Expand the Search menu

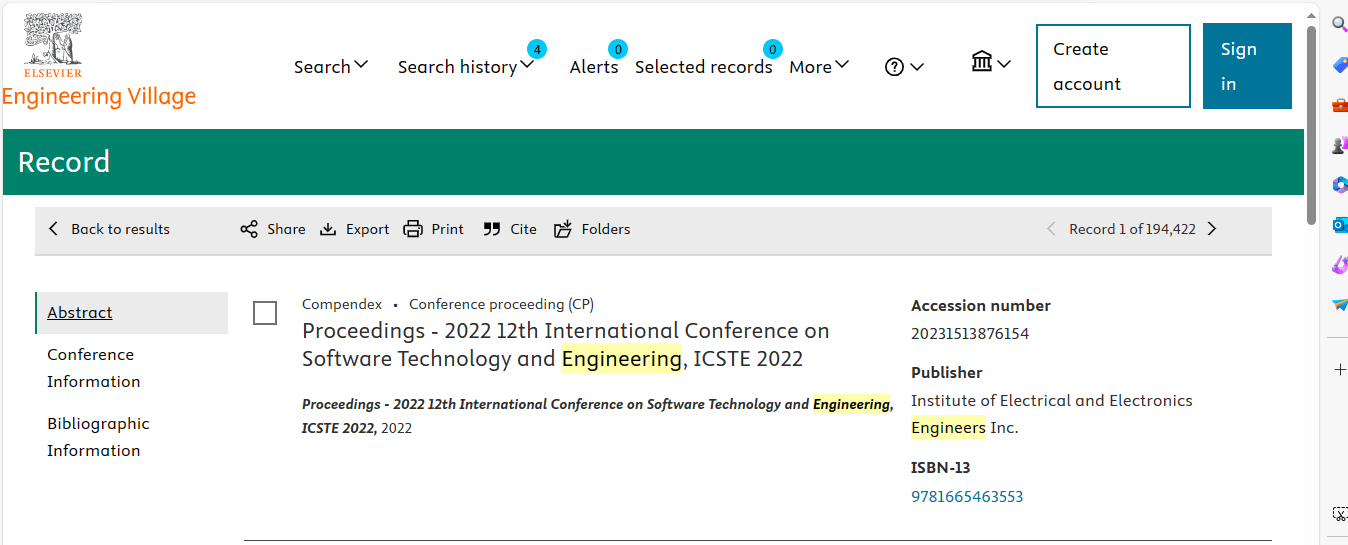click(x=331, y=66)
